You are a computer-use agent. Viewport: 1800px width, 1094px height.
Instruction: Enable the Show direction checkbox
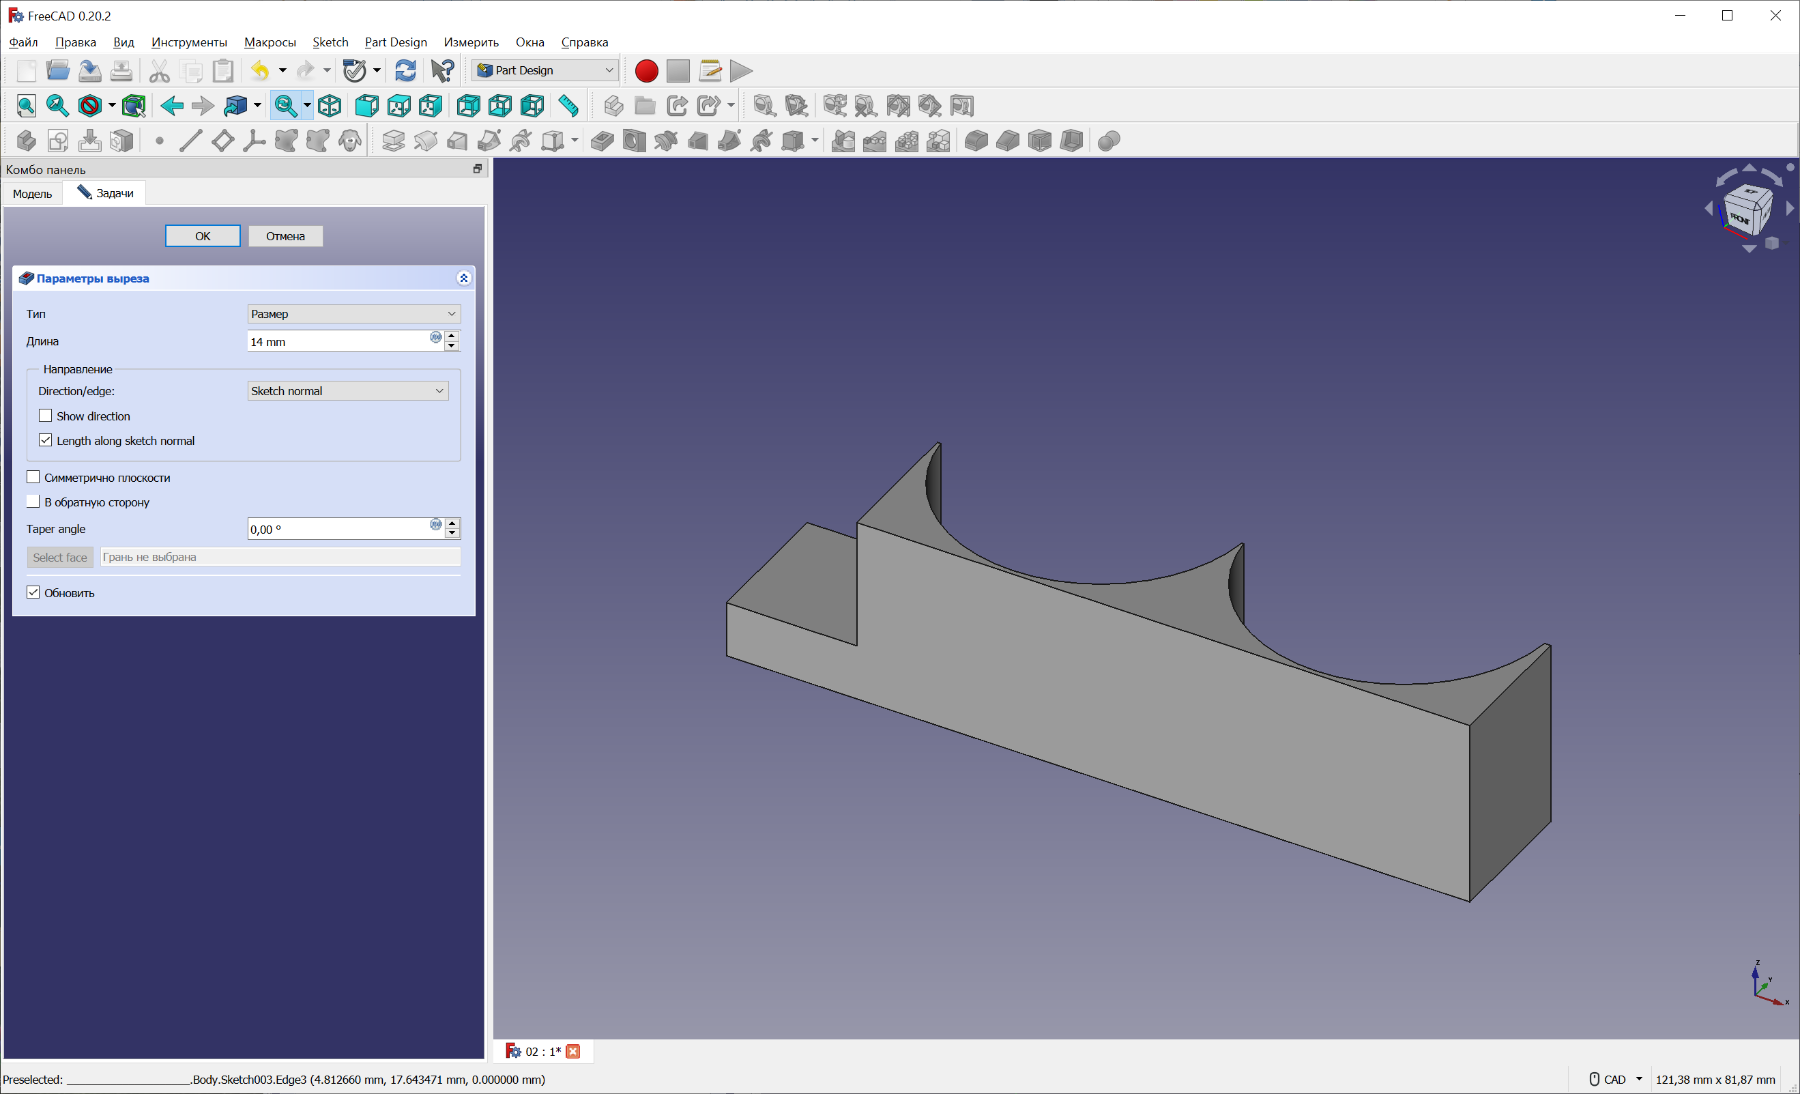pos(46,416)
